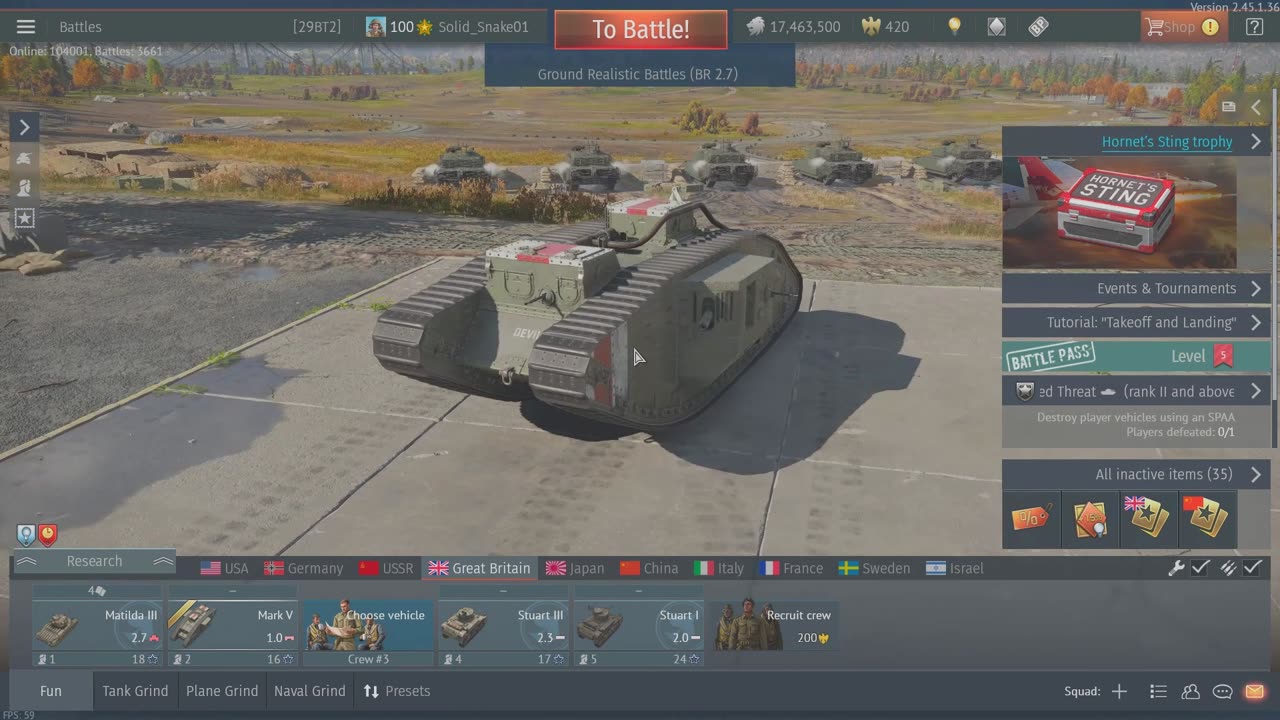Toggle the auto-repair wrench checkbox
Viewport: 1280px width, 720px height.
point(1200,568)
